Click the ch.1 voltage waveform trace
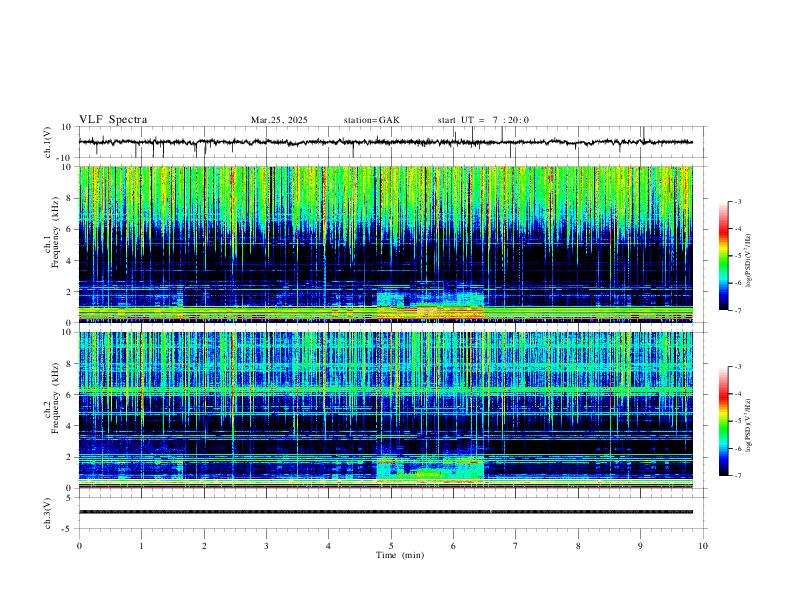Viewport: 792px width, 612px height. pos(385,142)
